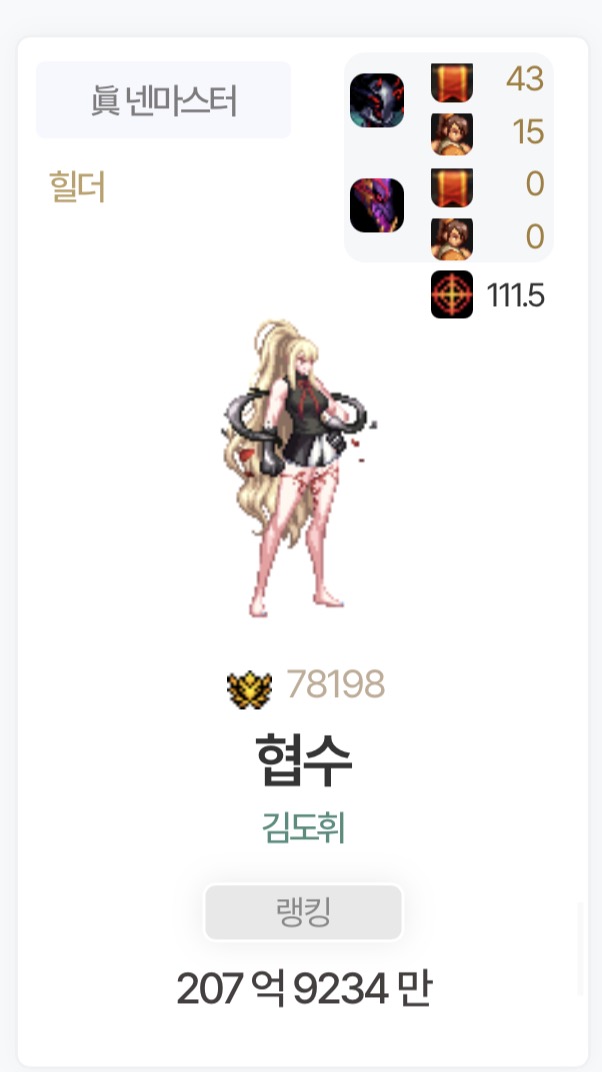
Task: Click the red crosshair icon next to 111.5
Action: (452, 295)
